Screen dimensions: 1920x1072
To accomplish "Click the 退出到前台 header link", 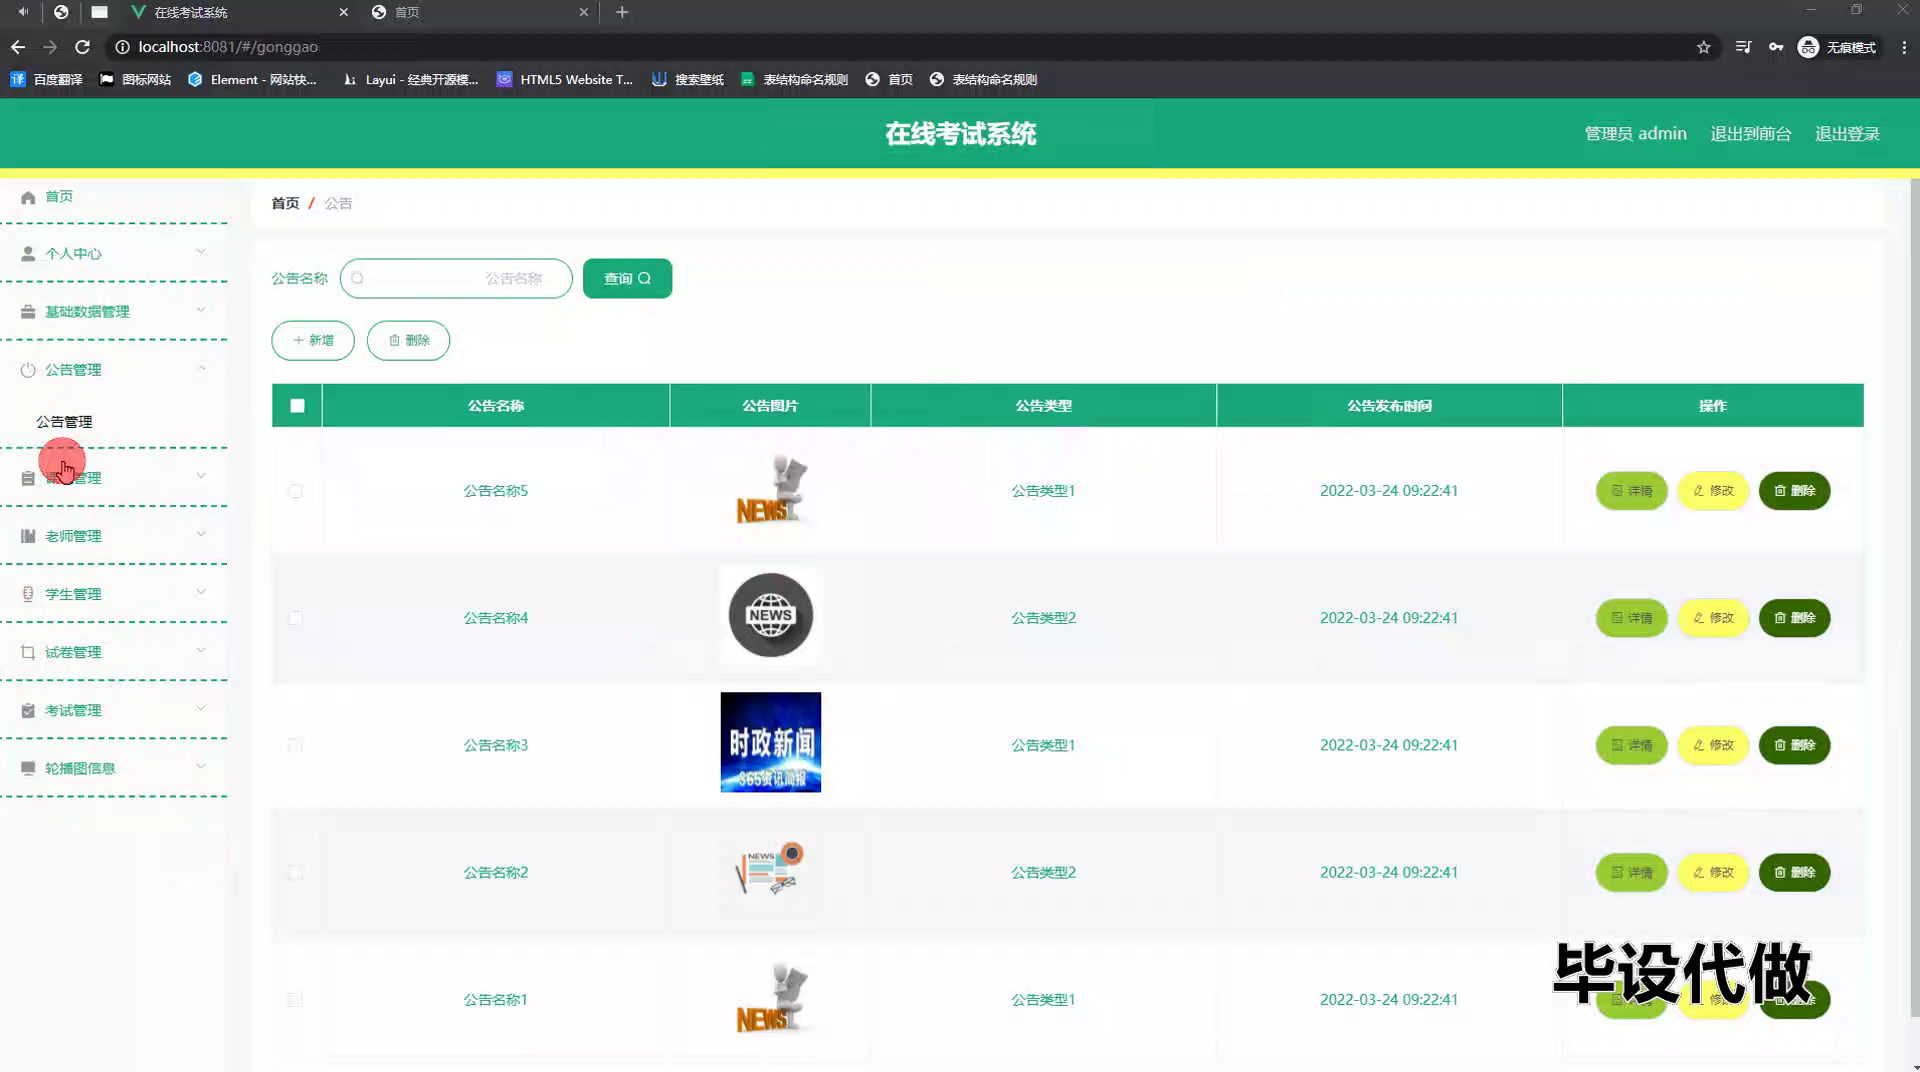I will click(1750, 134).
